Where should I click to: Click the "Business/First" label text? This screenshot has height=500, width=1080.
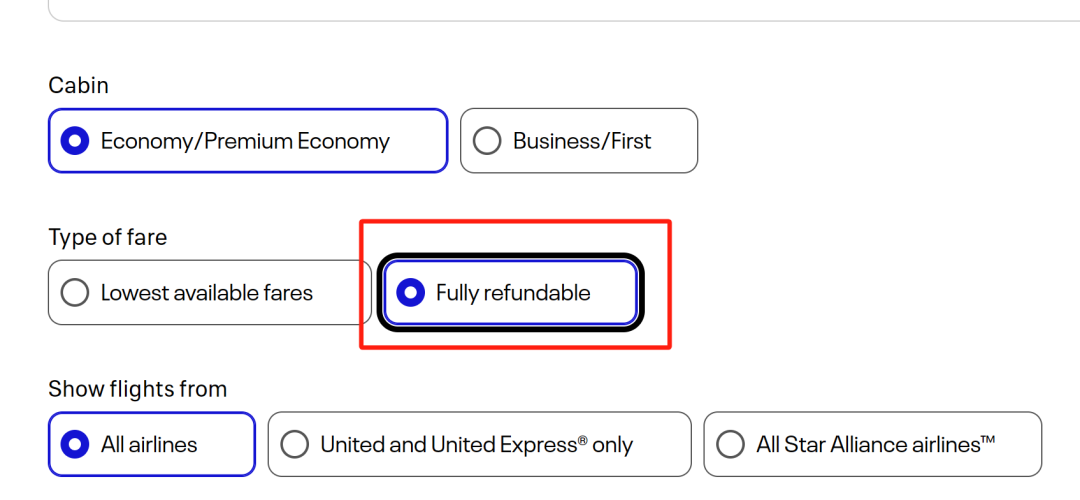[582, 141]
